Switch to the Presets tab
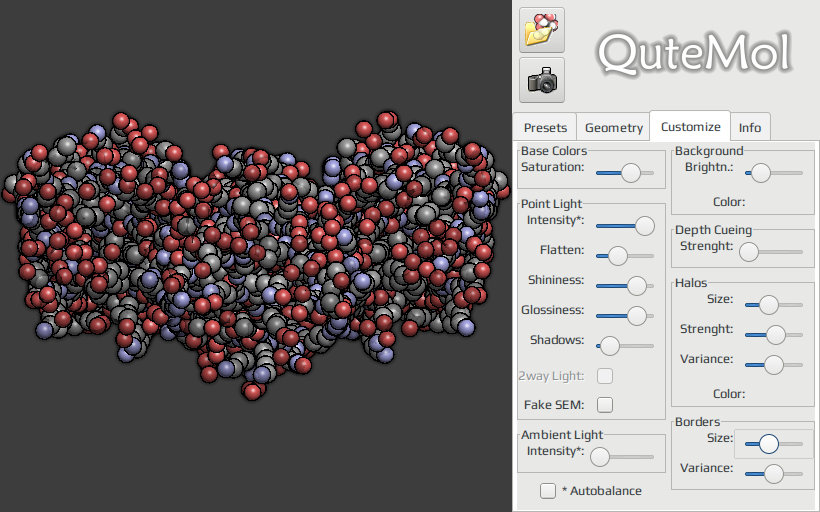The width and height of the screenshot is (820, 512). [x=545, y=127]
